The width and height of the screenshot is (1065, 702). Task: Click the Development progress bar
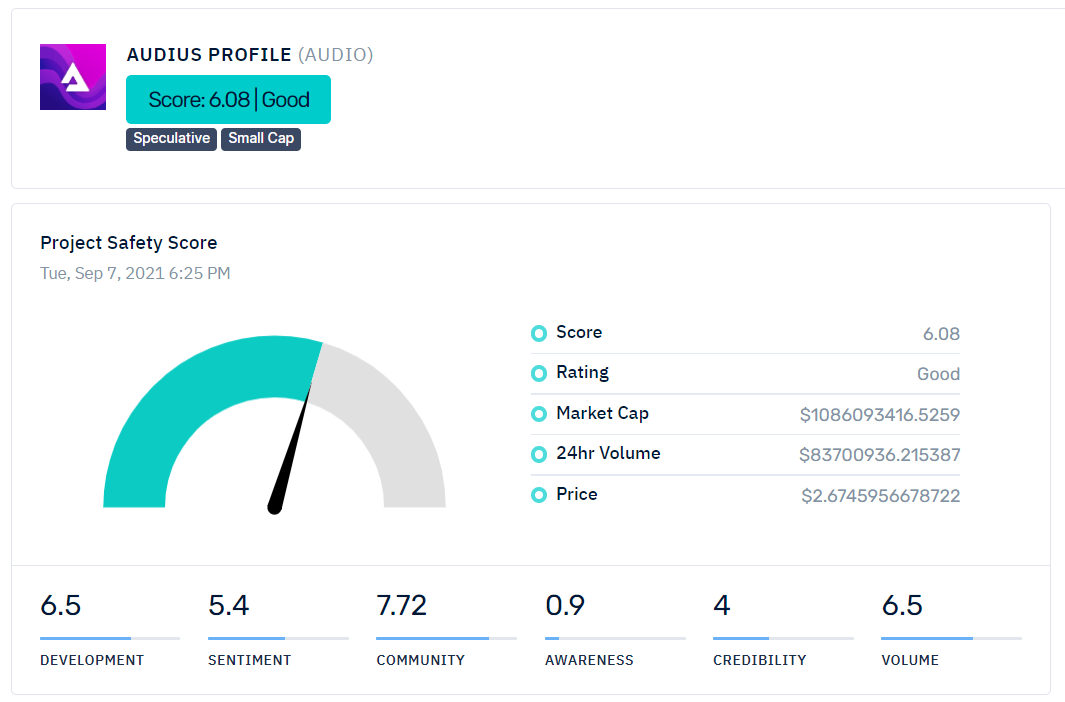[110, 638]
